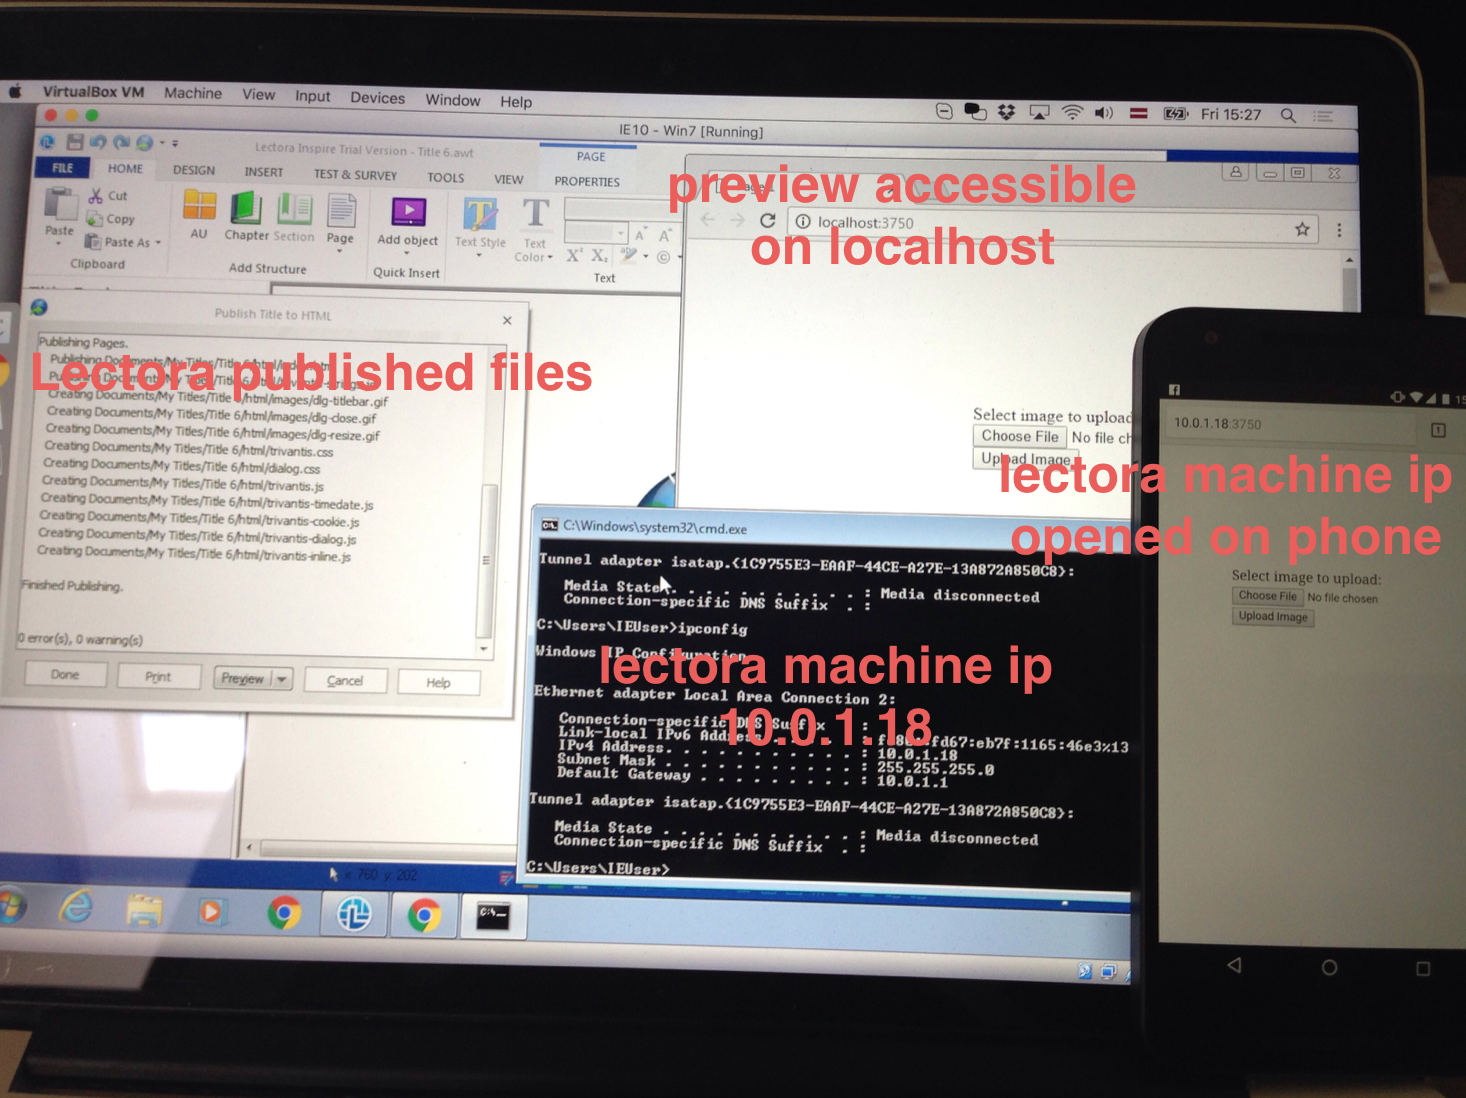
Task: Click the Save floppy icon in Lectora
Action: click(75, 143)
